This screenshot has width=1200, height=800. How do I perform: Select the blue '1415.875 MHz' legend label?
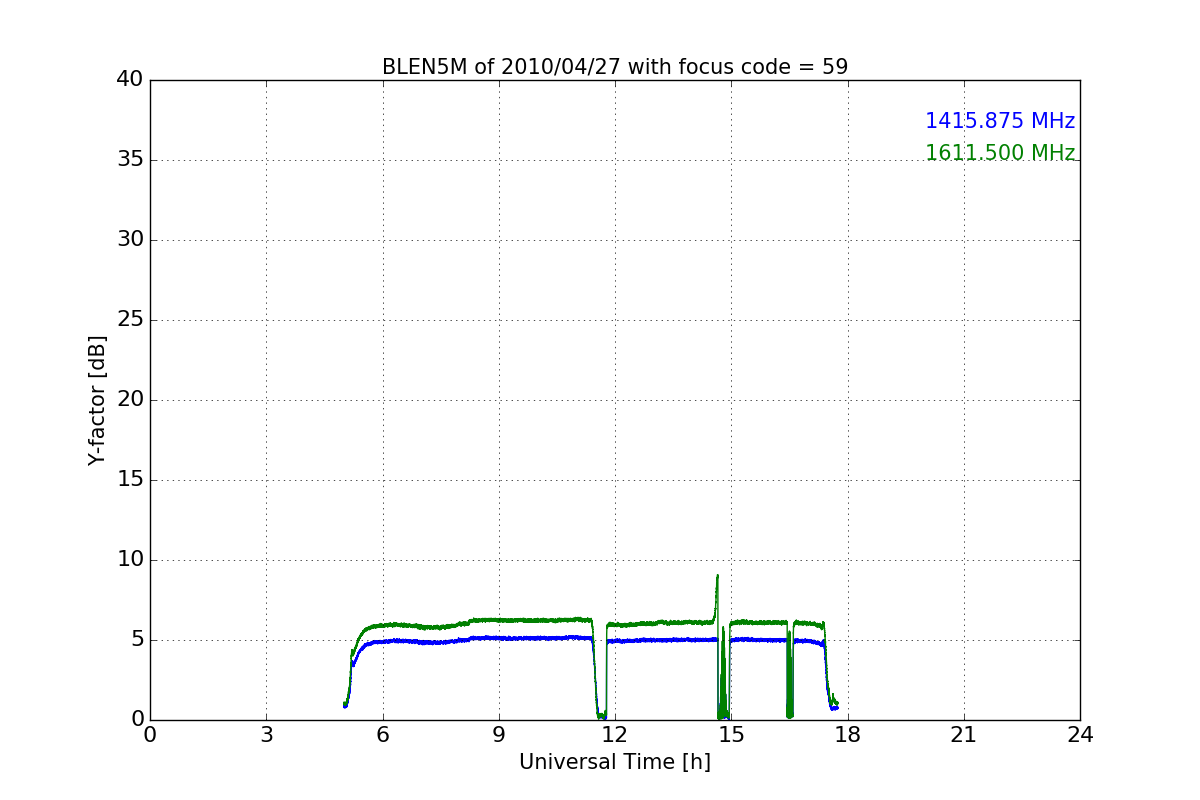1000,121
